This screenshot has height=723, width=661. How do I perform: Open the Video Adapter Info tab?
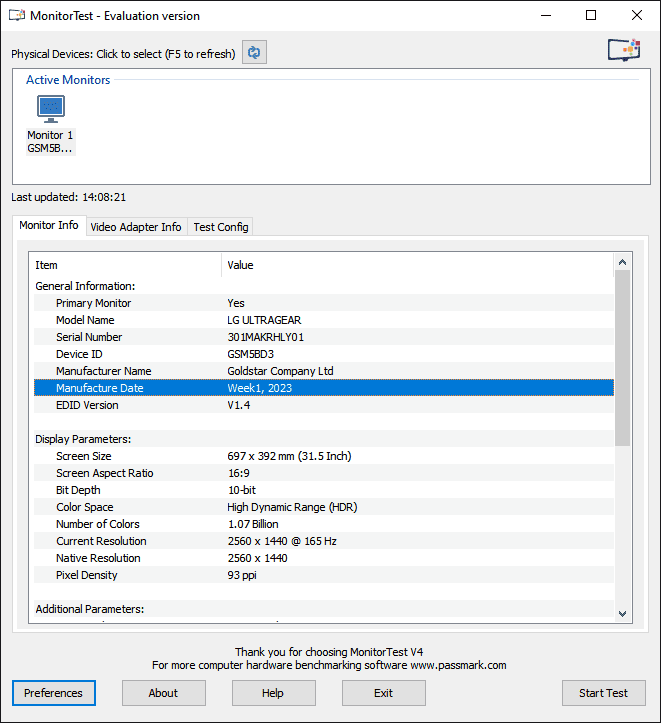(136, 227)
